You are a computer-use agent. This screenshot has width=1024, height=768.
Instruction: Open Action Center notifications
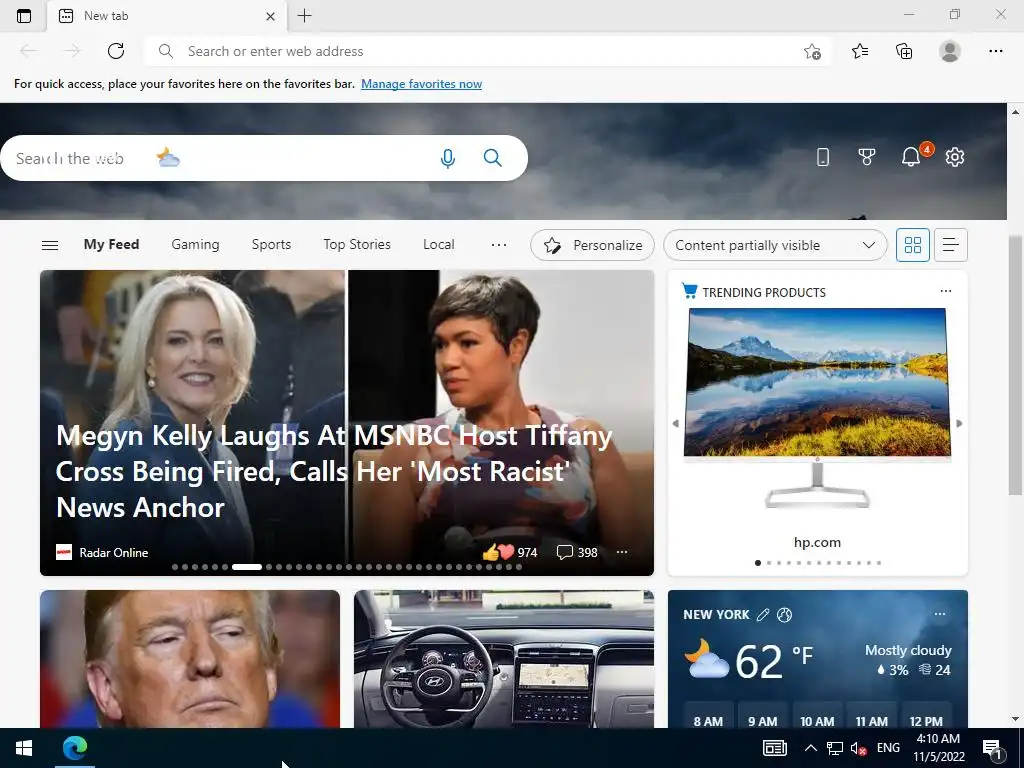992,748
